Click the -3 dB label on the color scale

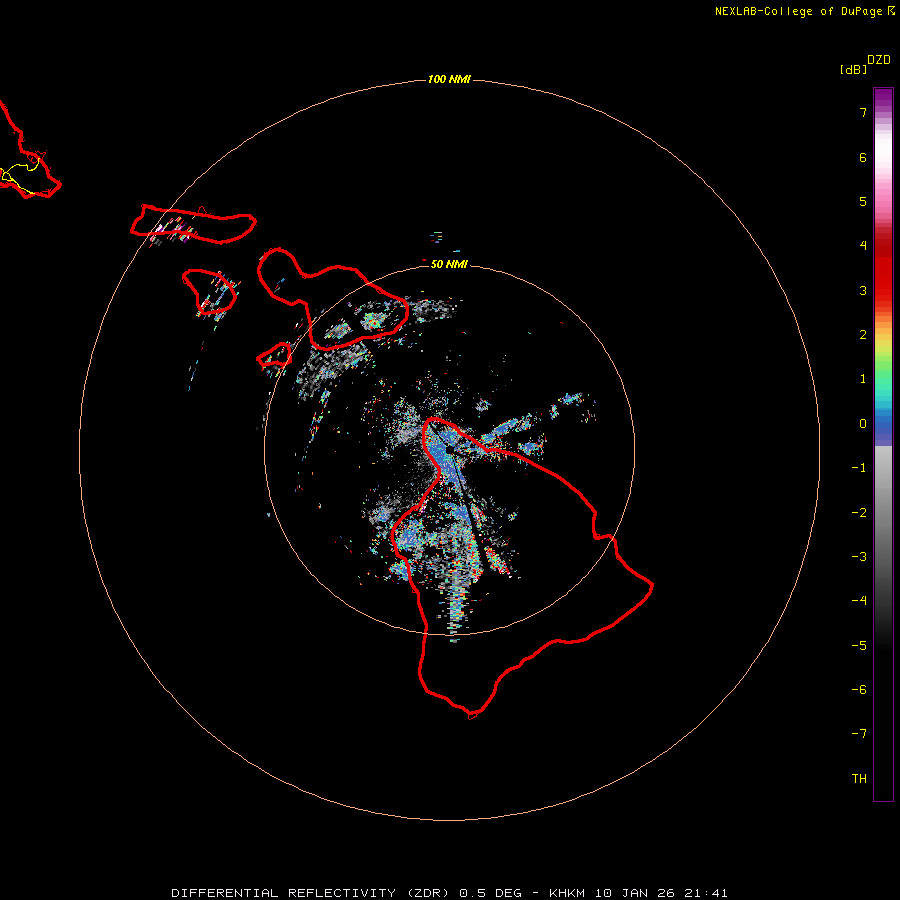pyautogui.click(x=859, y=557)
